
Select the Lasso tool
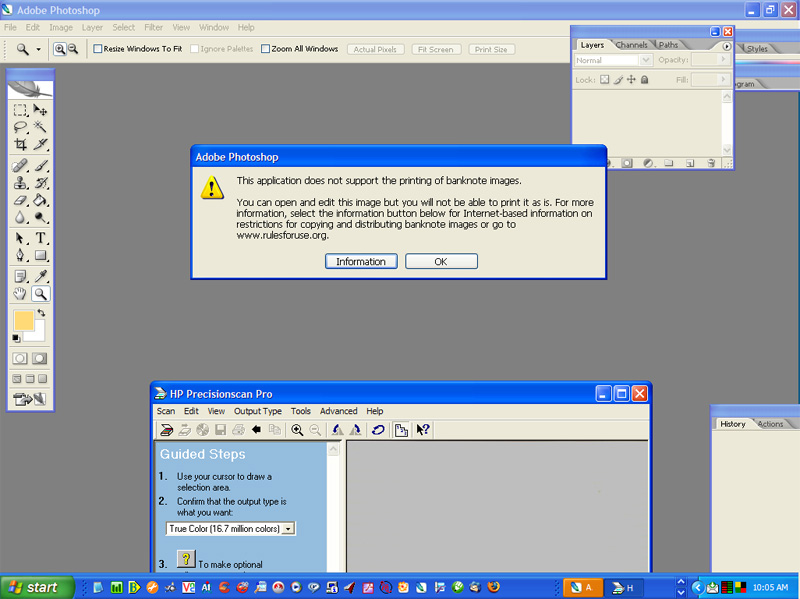[x=20, y=127]
